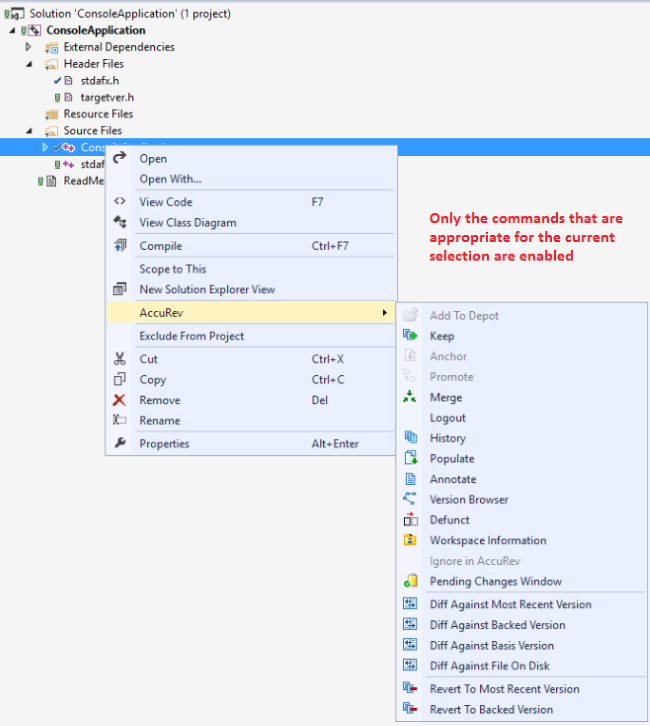Select the targetver.h file
Image resolution: width=650 pixels, height=726 pixels.
107,97
